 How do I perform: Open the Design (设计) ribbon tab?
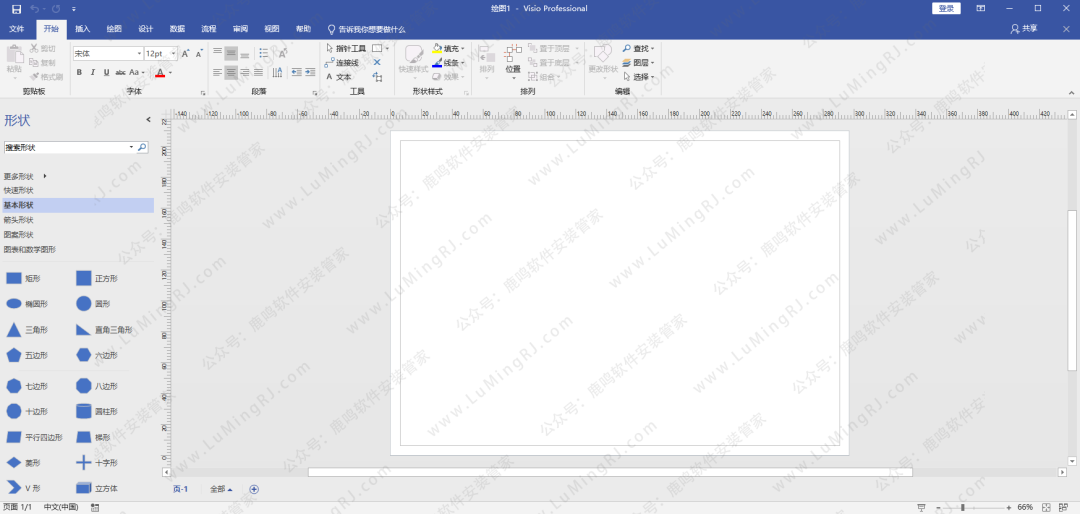point(146,29)
